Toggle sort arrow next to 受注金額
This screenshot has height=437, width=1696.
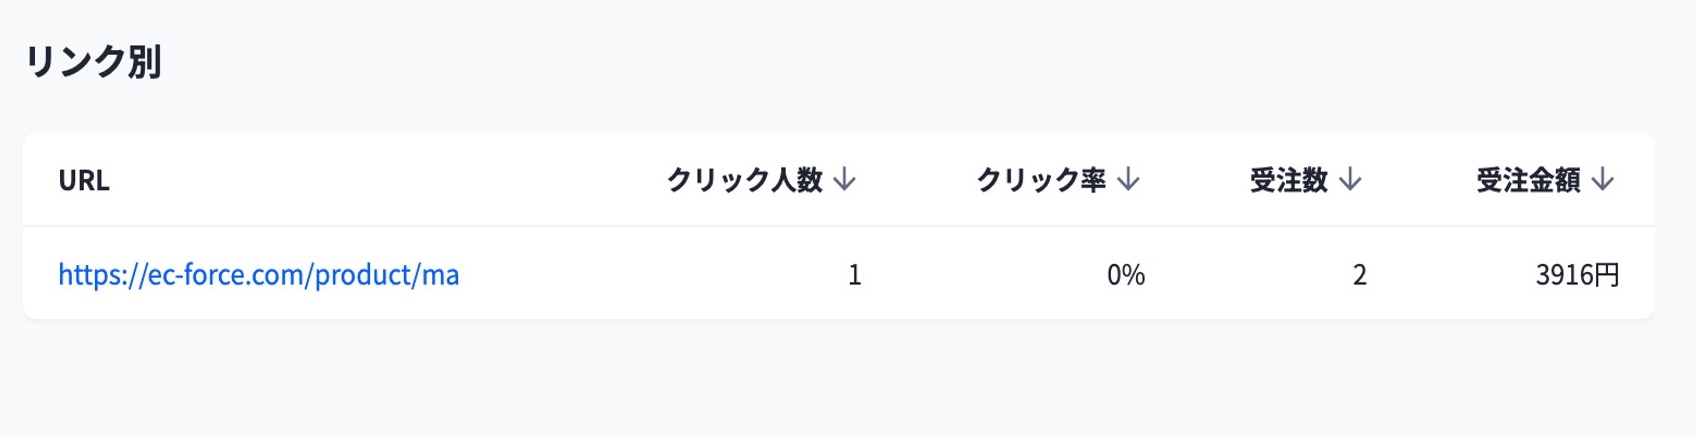(1603, 180)
